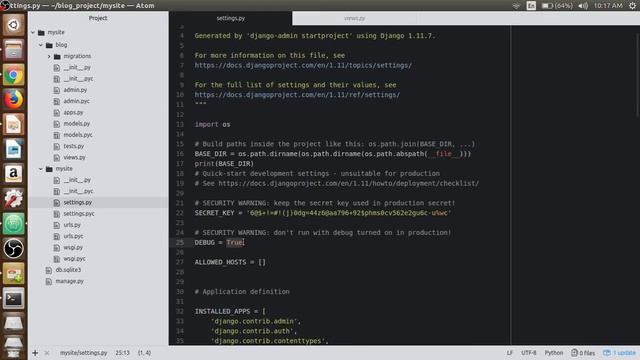Select the settings.py editor tab
Screen dimensions: 640x360
231,18
